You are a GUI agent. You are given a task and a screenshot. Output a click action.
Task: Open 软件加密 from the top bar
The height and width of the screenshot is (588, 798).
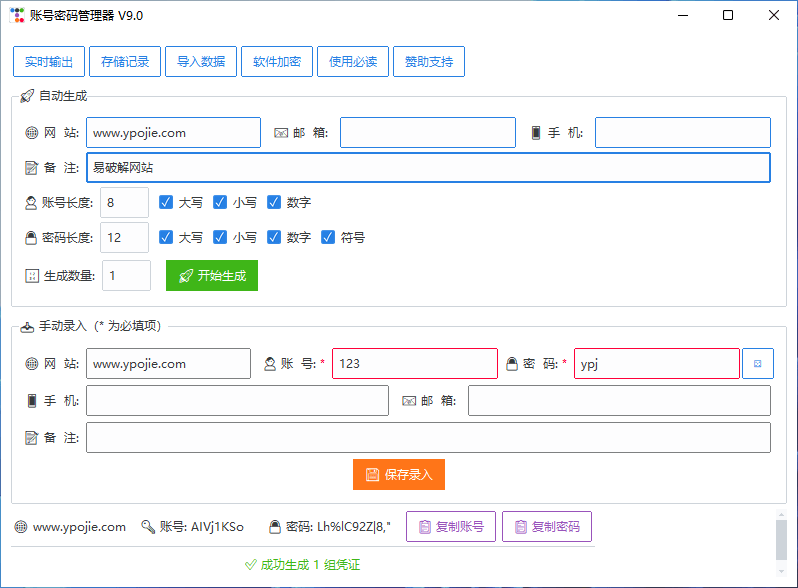point(277,62)
